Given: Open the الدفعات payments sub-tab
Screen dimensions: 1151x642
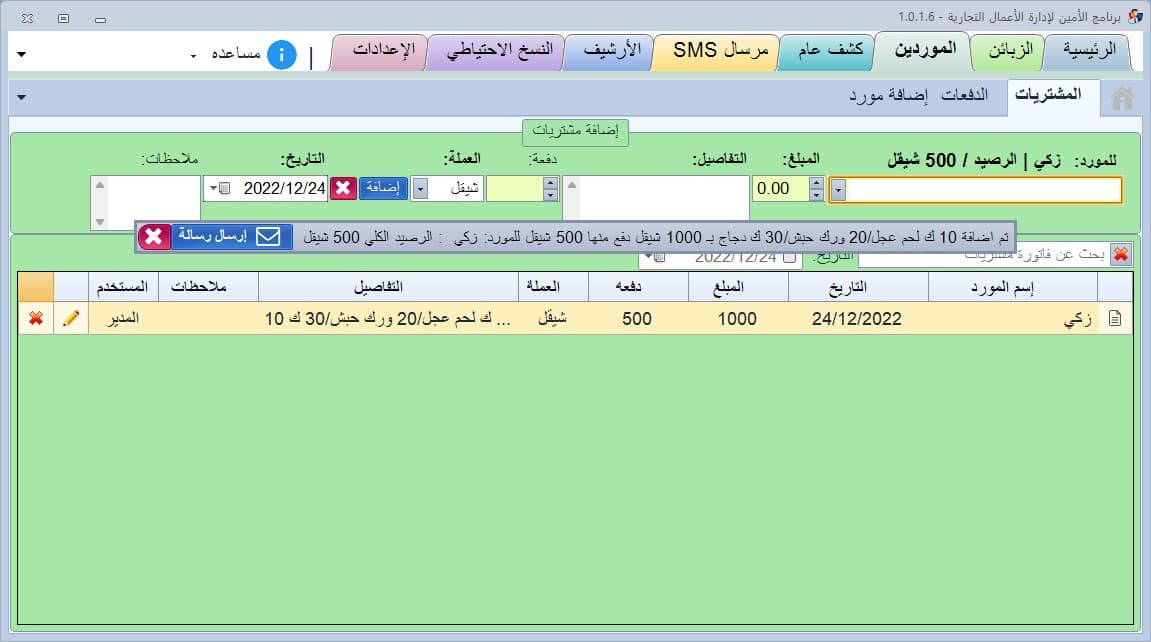Looking at the screenshot, I should [x=964, y=95].
